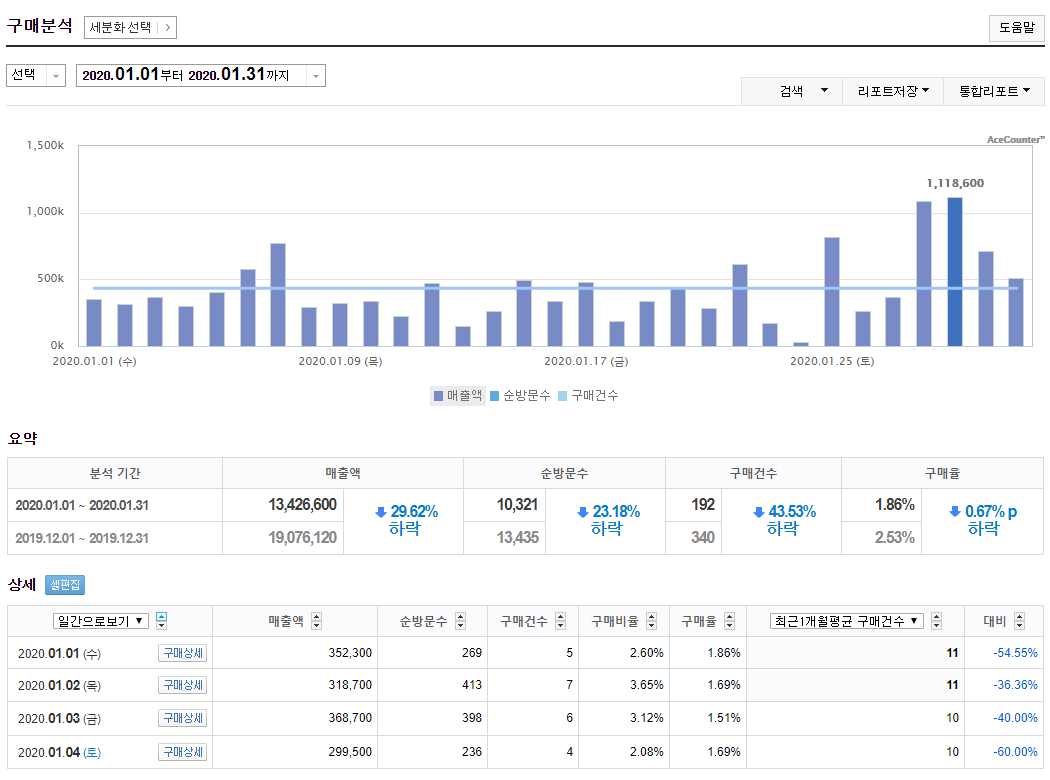The height and width of the screenshot is (780, 1050).
Task: Click the date sort icon beside 일간으로보기
Action: point(162,620)
